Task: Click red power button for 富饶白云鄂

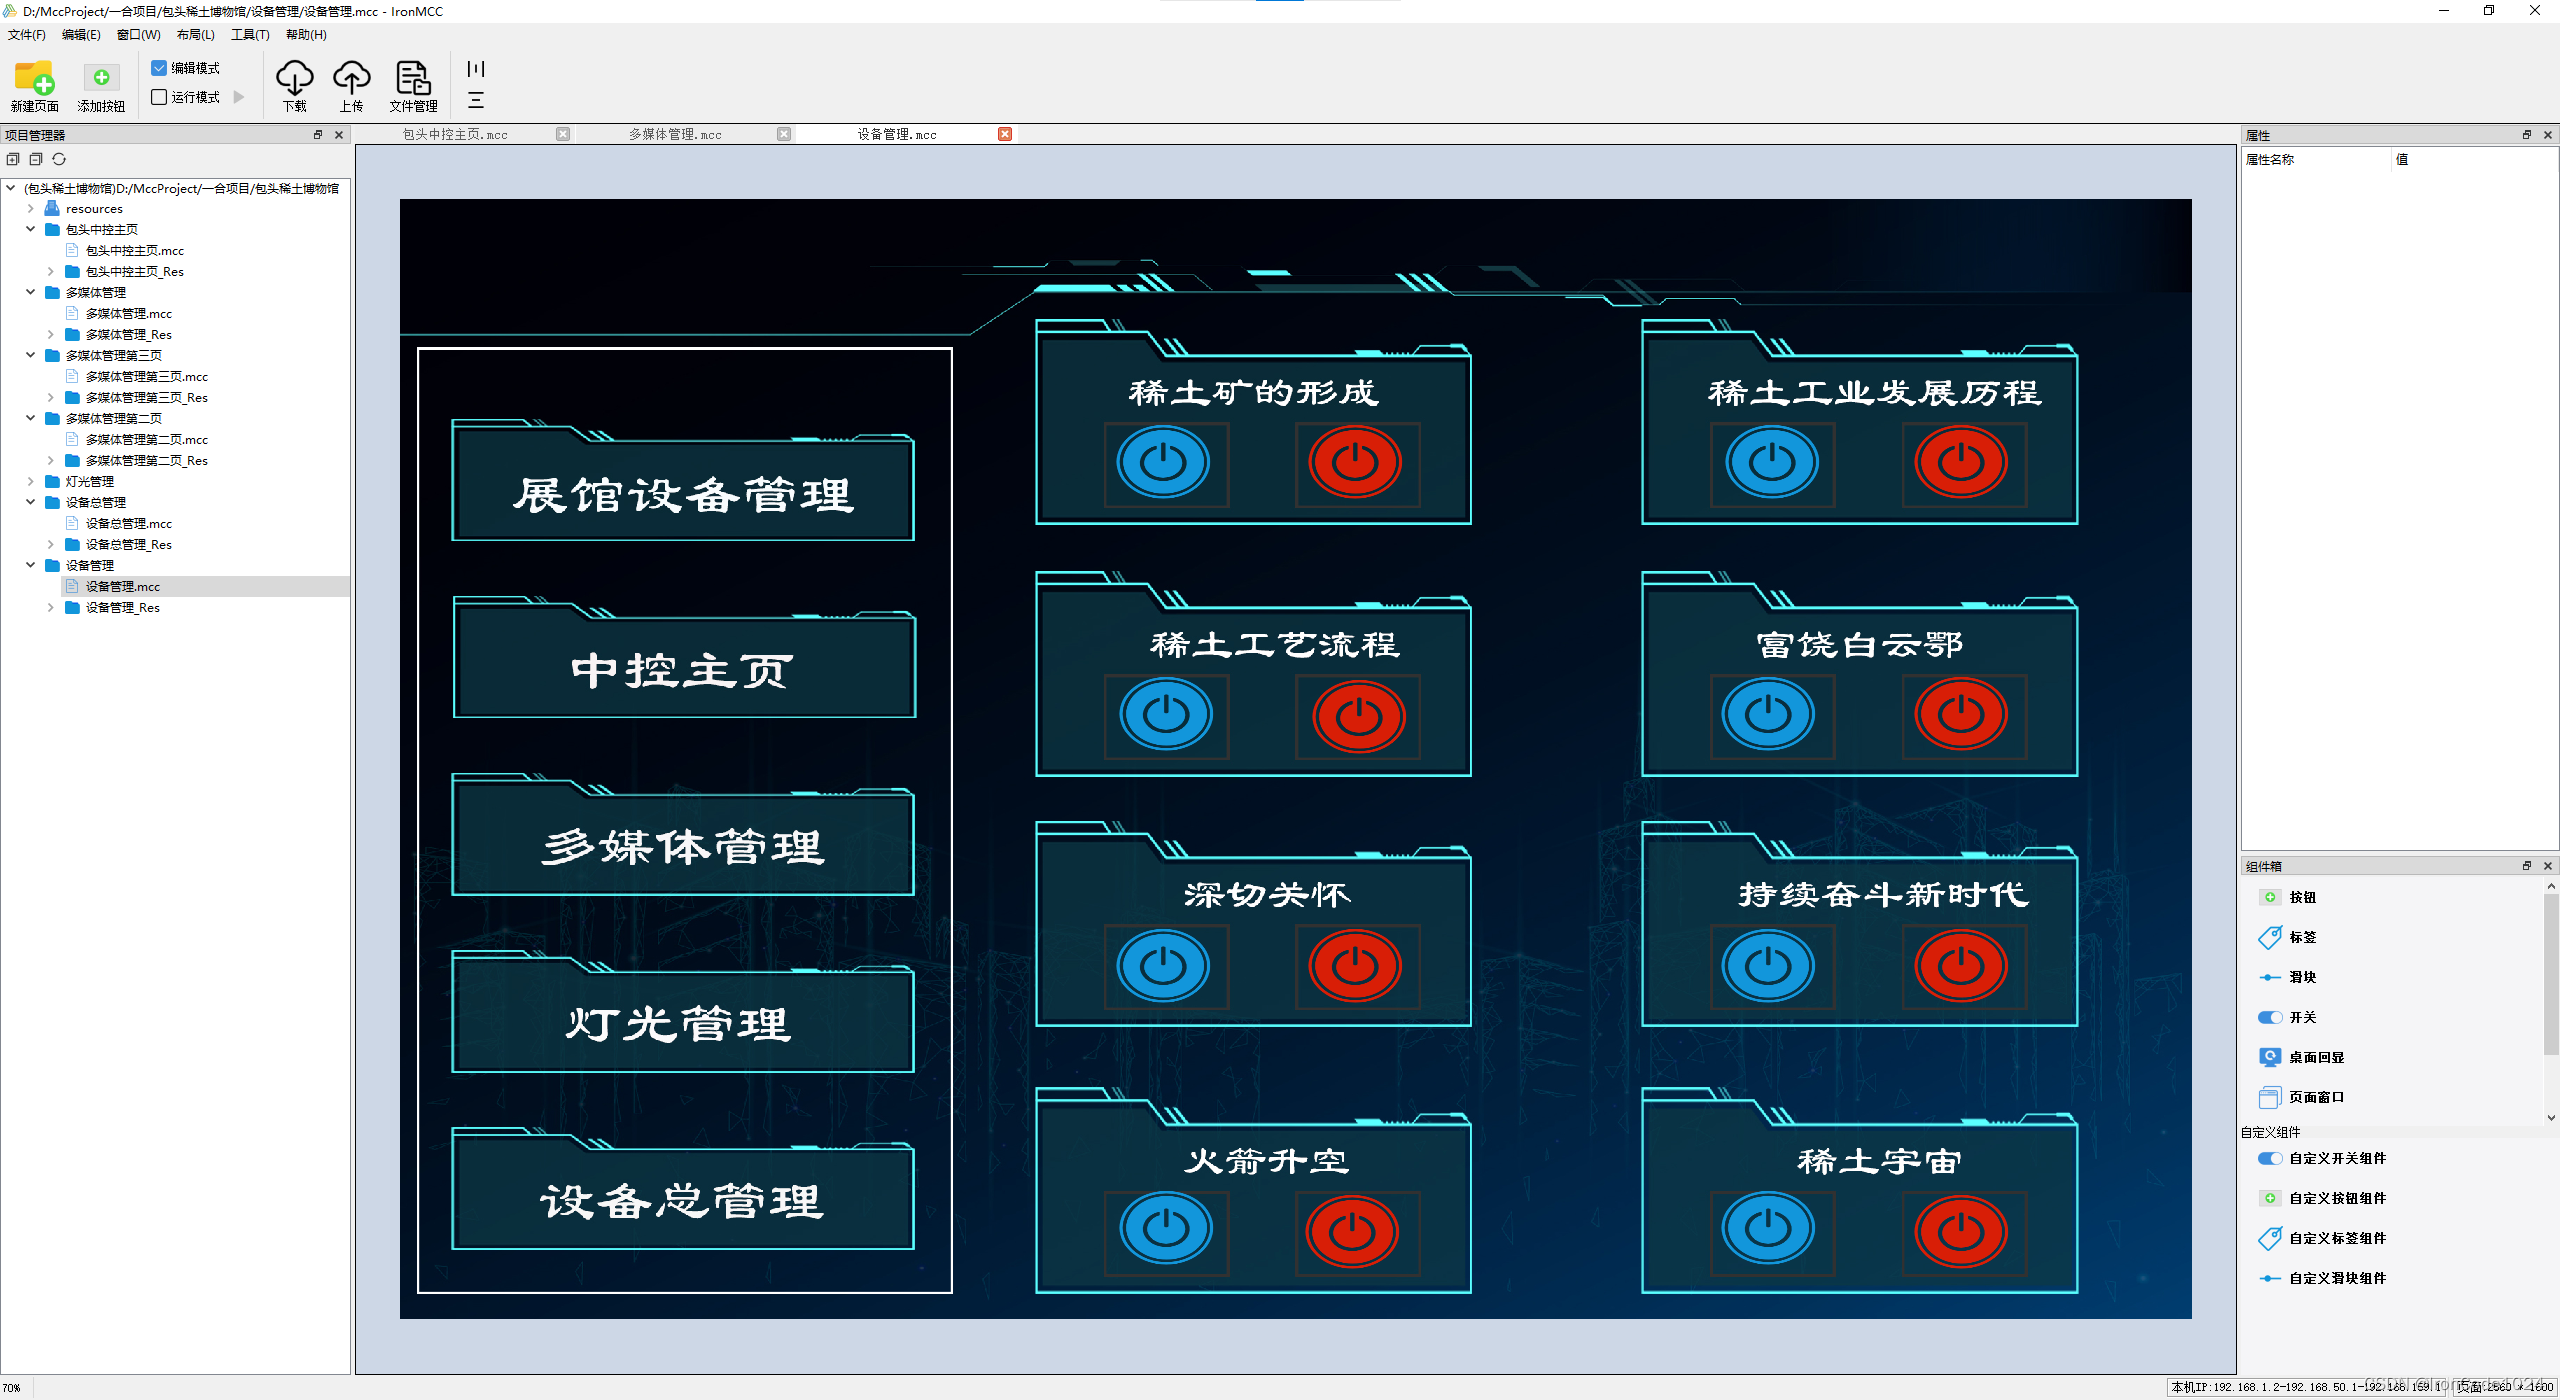Action: pos(1960,714)
